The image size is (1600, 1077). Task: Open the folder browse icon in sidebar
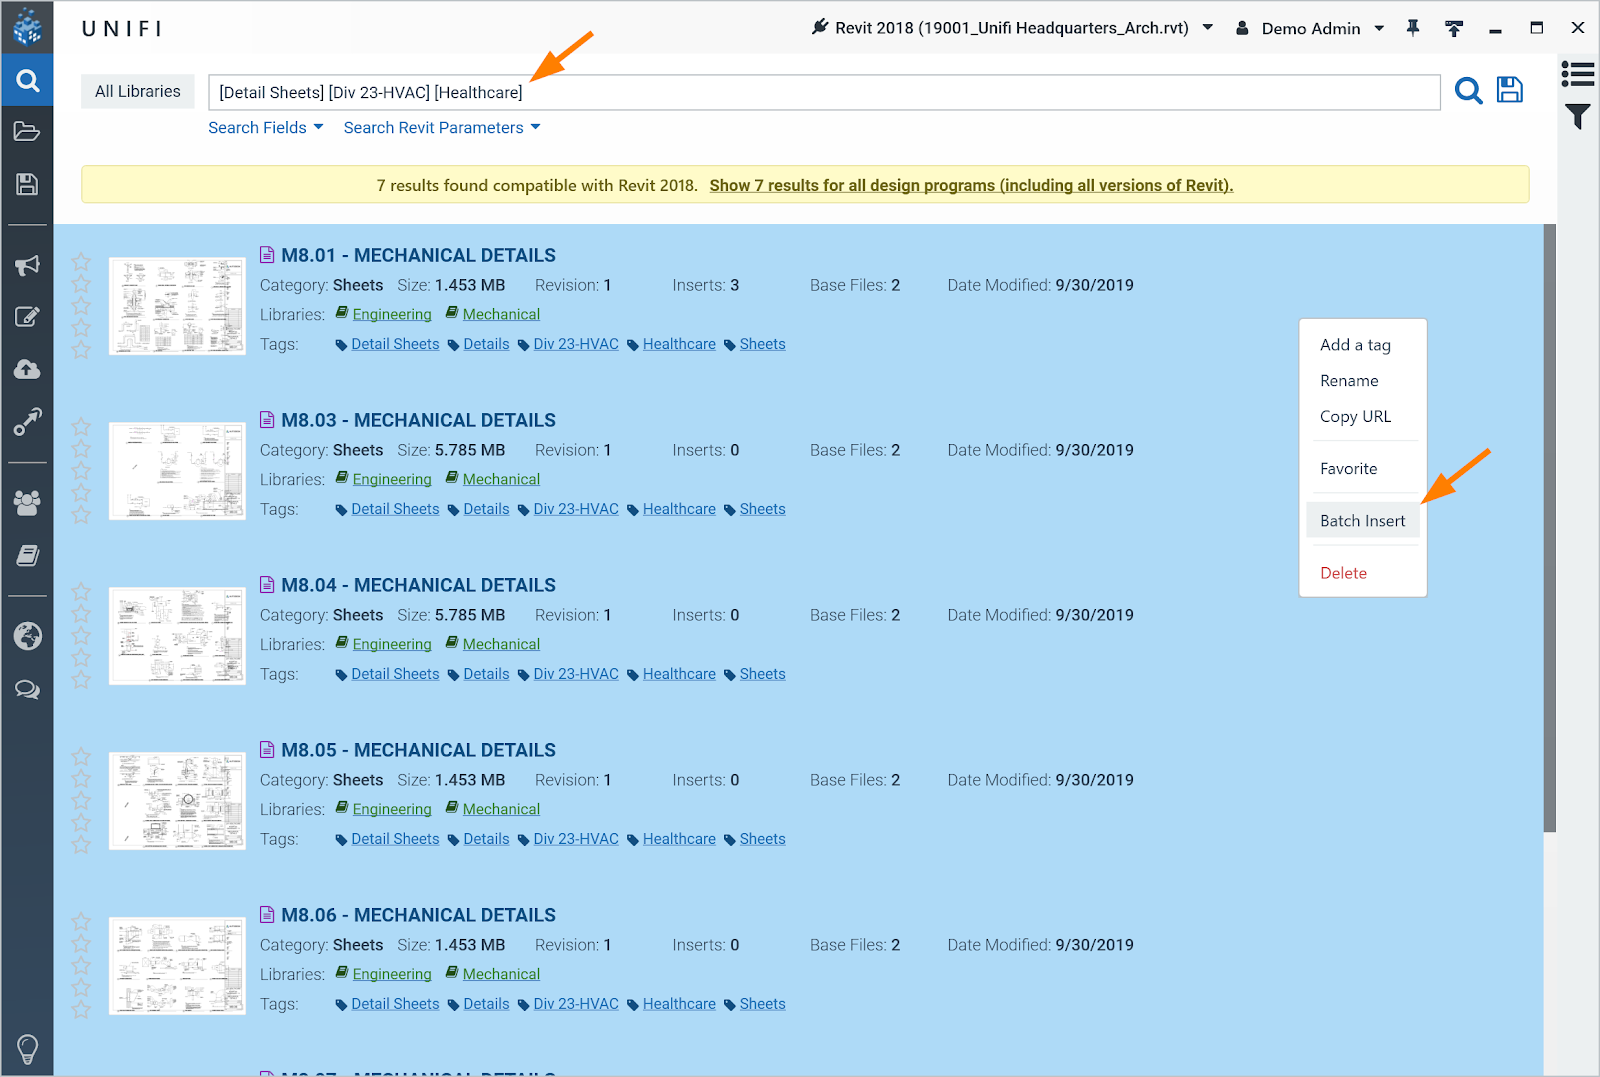click(27, 131)
